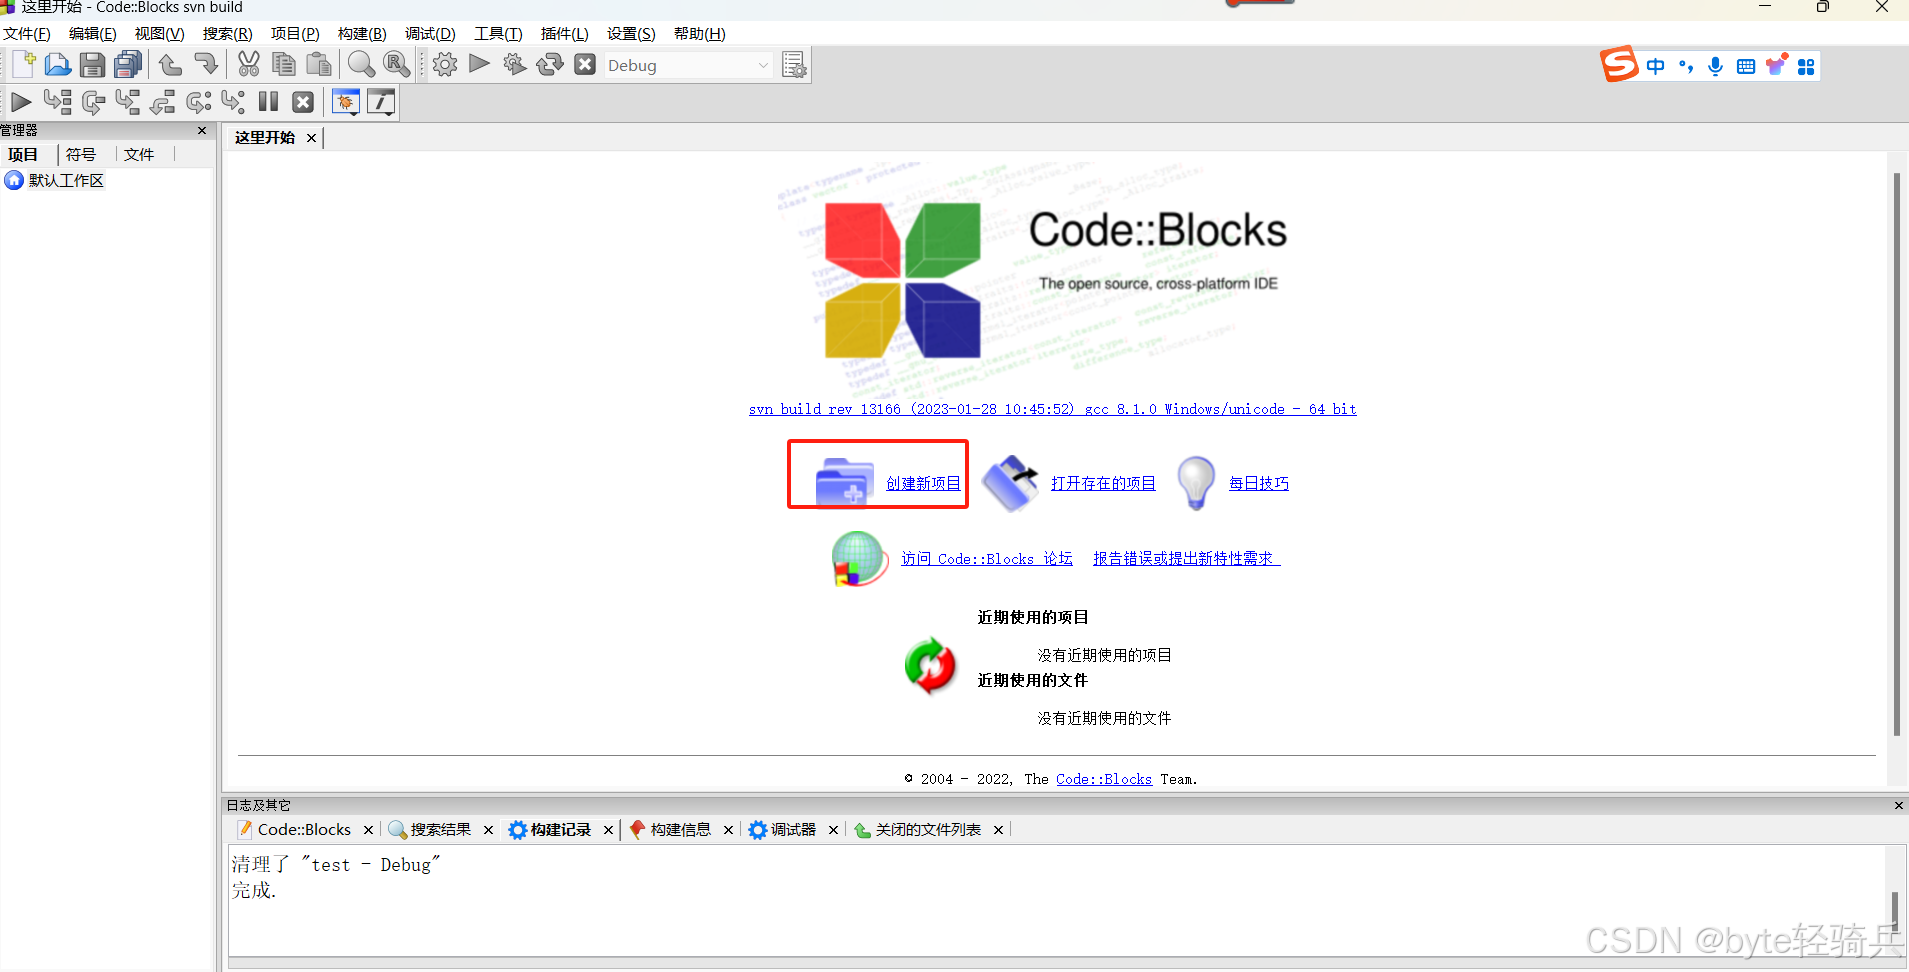
Task: Close the 管理器 side panel
Action: point(202,130)
